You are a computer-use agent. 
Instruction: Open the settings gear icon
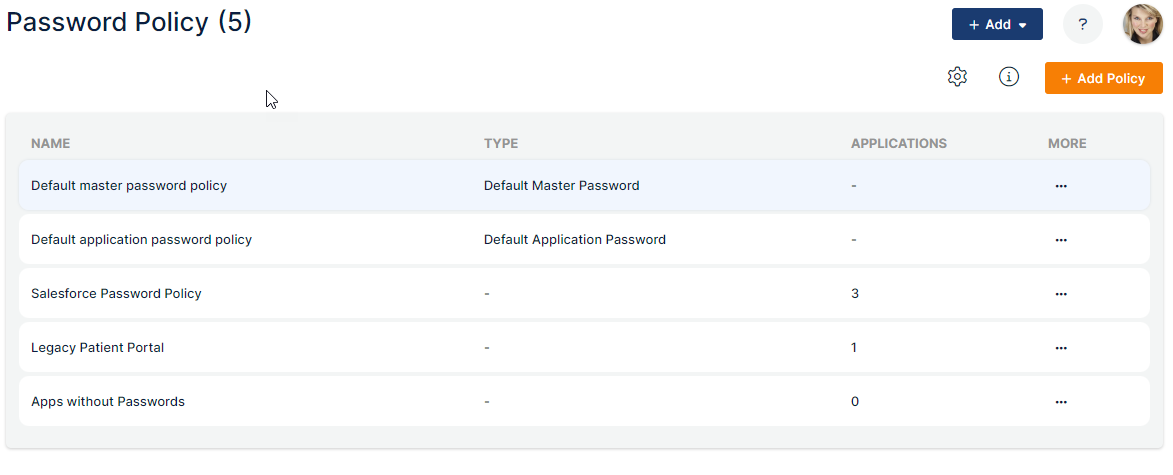(957, 76)
